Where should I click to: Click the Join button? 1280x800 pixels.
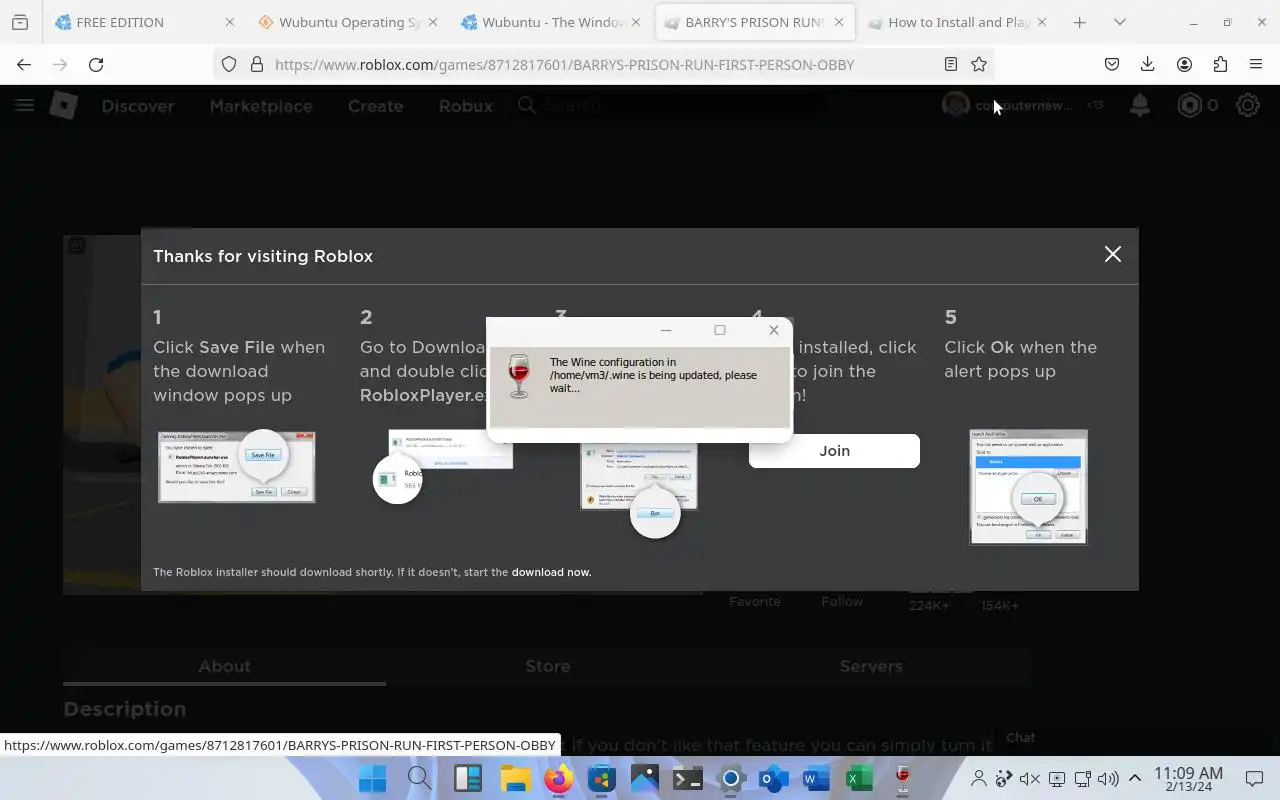834,451
